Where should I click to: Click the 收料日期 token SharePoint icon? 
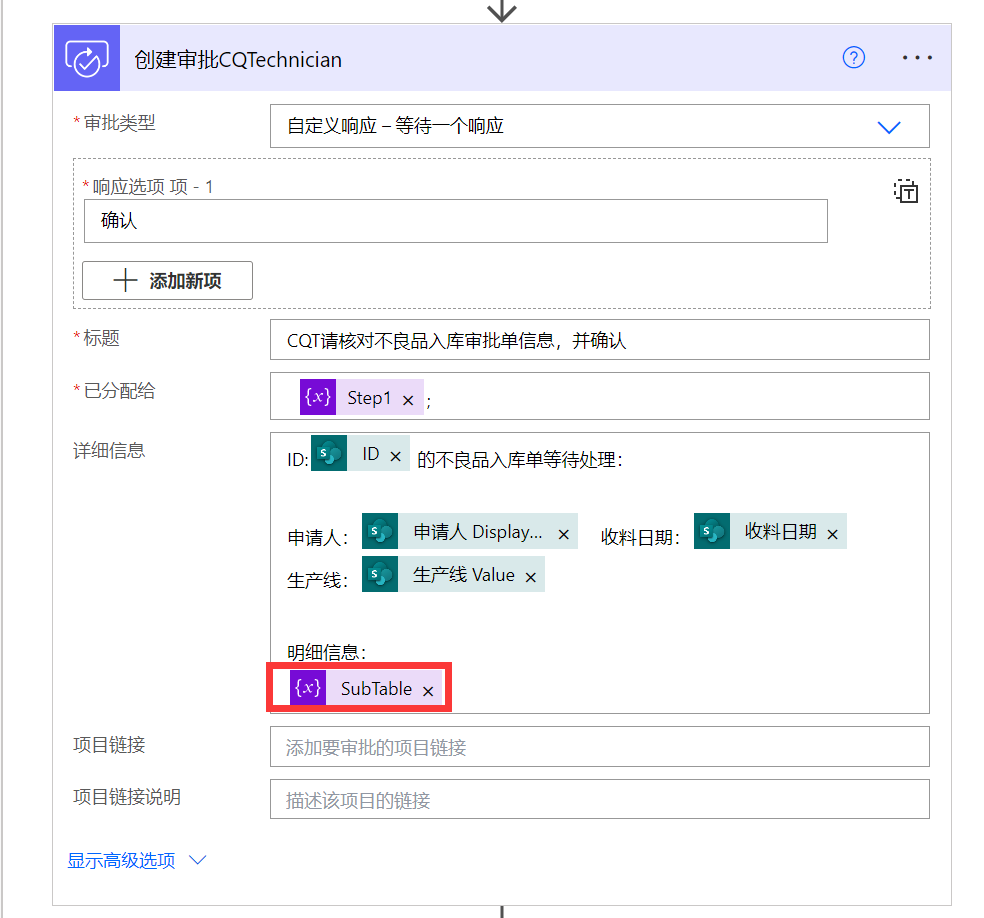[x=712, y=531]
